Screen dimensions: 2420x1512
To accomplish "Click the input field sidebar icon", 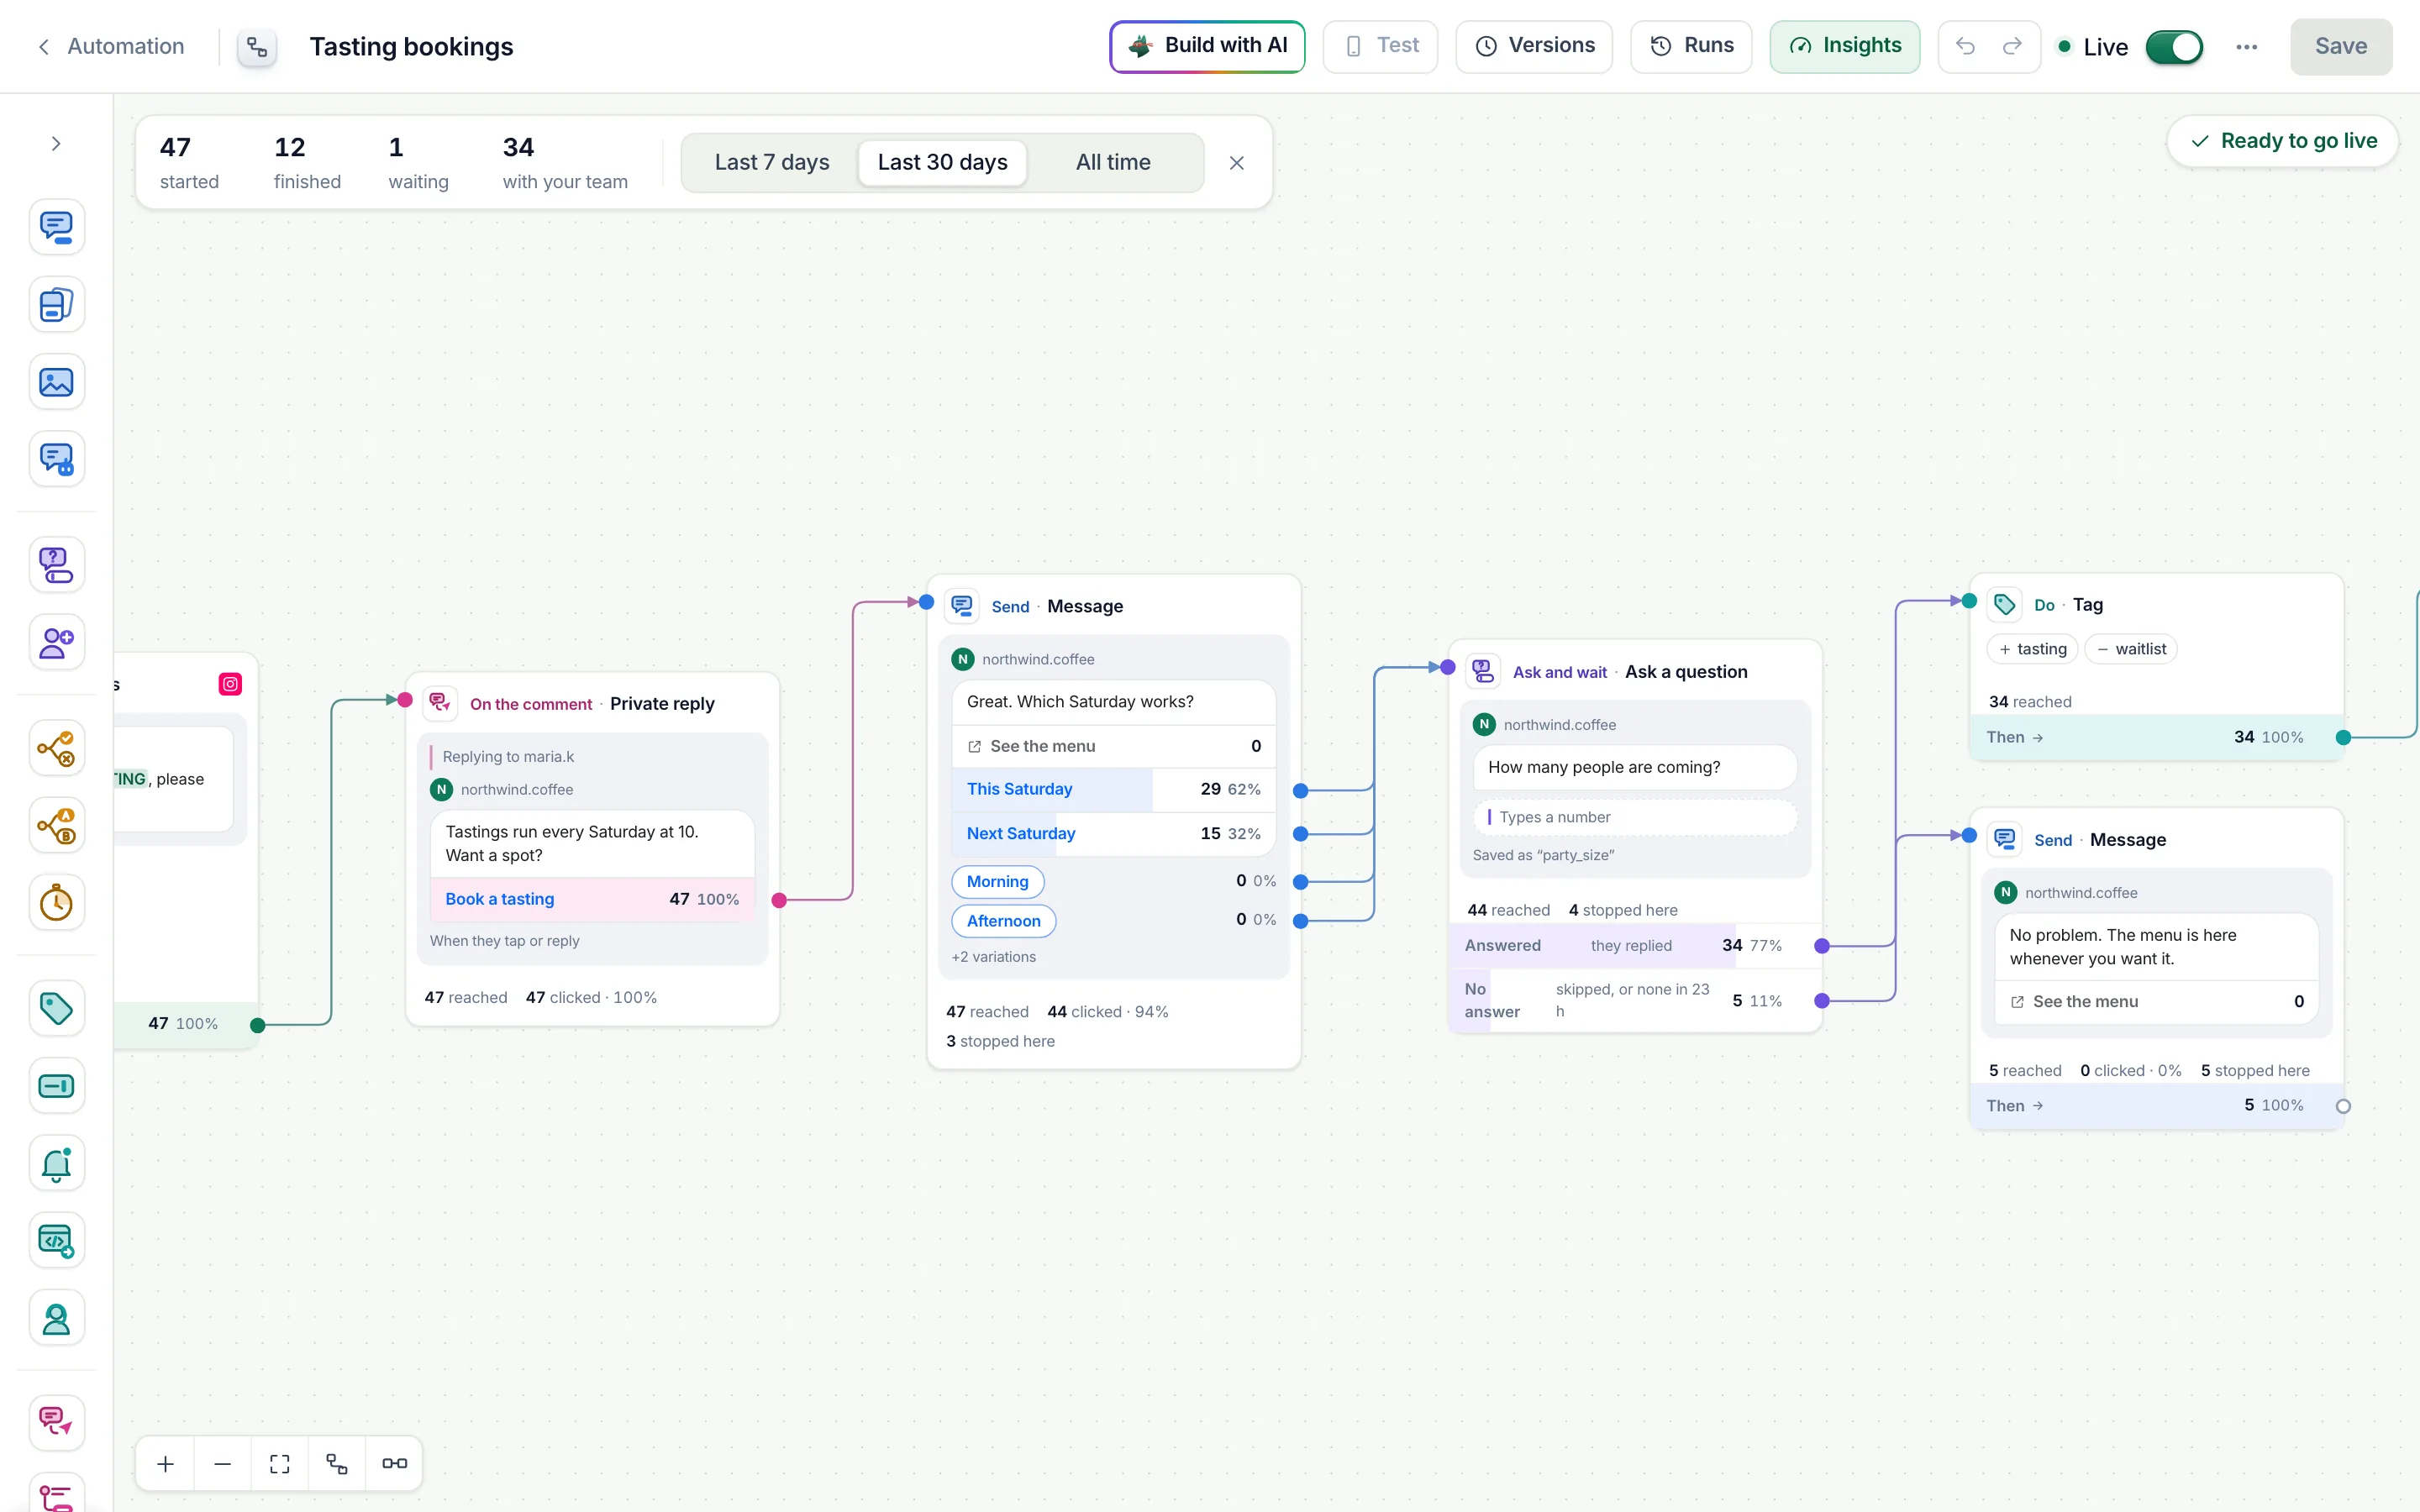I will [56, 1086].
